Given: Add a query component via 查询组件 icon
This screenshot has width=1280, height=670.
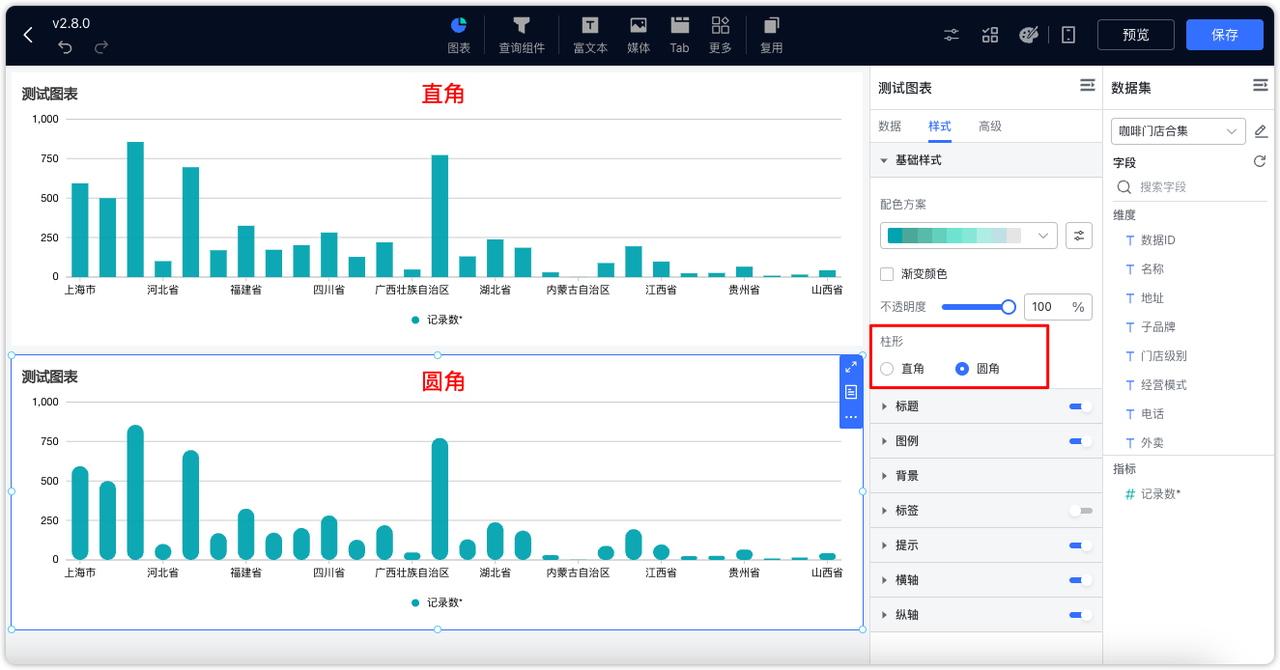Looking at the screenshot, I should coord(521,34).
